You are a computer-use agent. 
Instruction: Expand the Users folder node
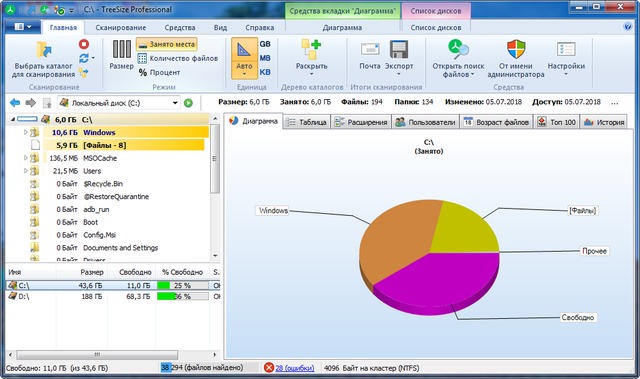[25, 171]
